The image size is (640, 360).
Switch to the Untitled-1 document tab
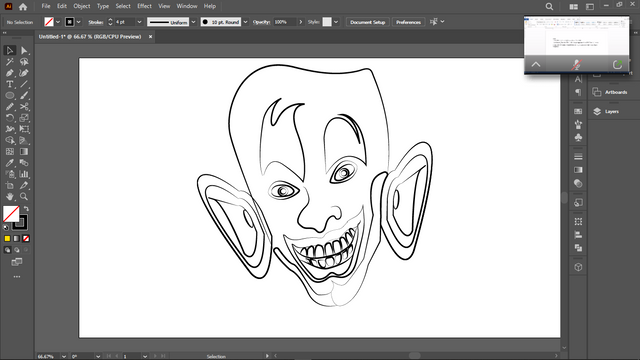tap(90, 37)
